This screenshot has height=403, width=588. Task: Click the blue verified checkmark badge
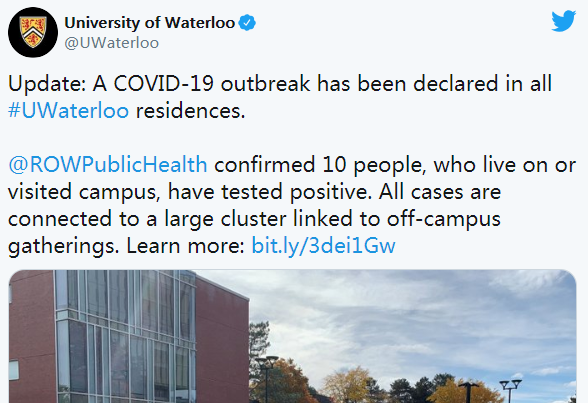click(x=247, y=23)
